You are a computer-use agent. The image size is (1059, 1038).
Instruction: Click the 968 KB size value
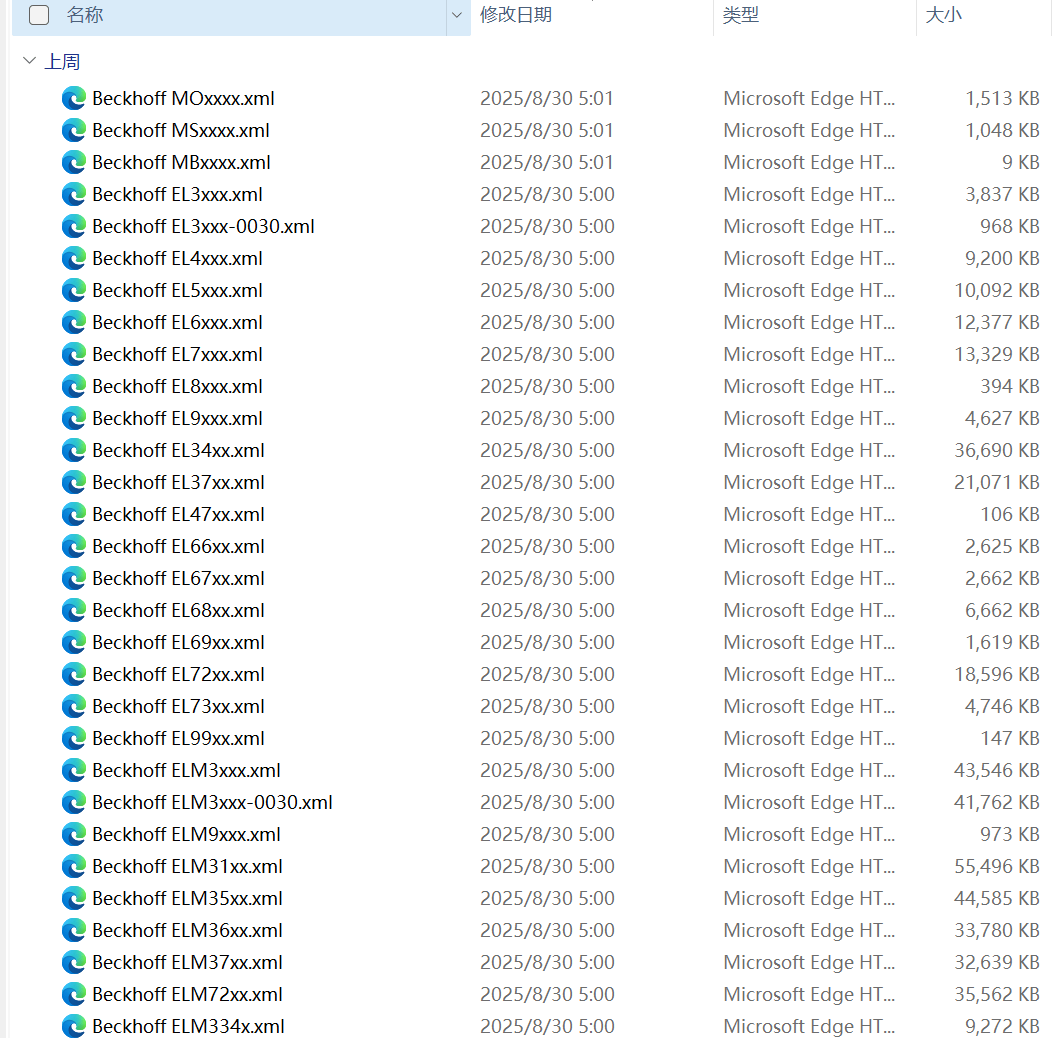(1010, 226)
